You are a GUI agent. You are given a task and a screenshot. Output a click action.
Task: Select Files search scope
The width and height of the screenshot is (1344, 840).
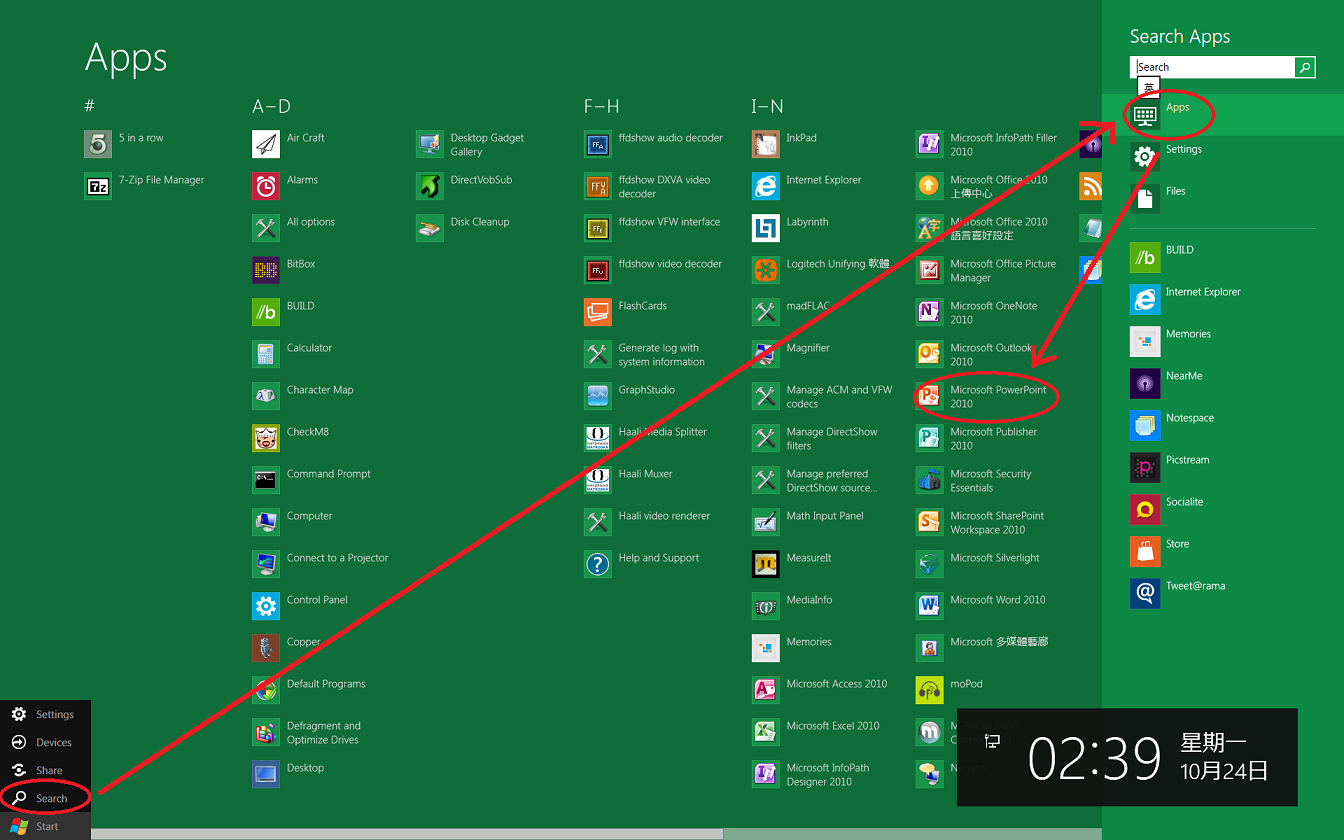coord(1223,198)
